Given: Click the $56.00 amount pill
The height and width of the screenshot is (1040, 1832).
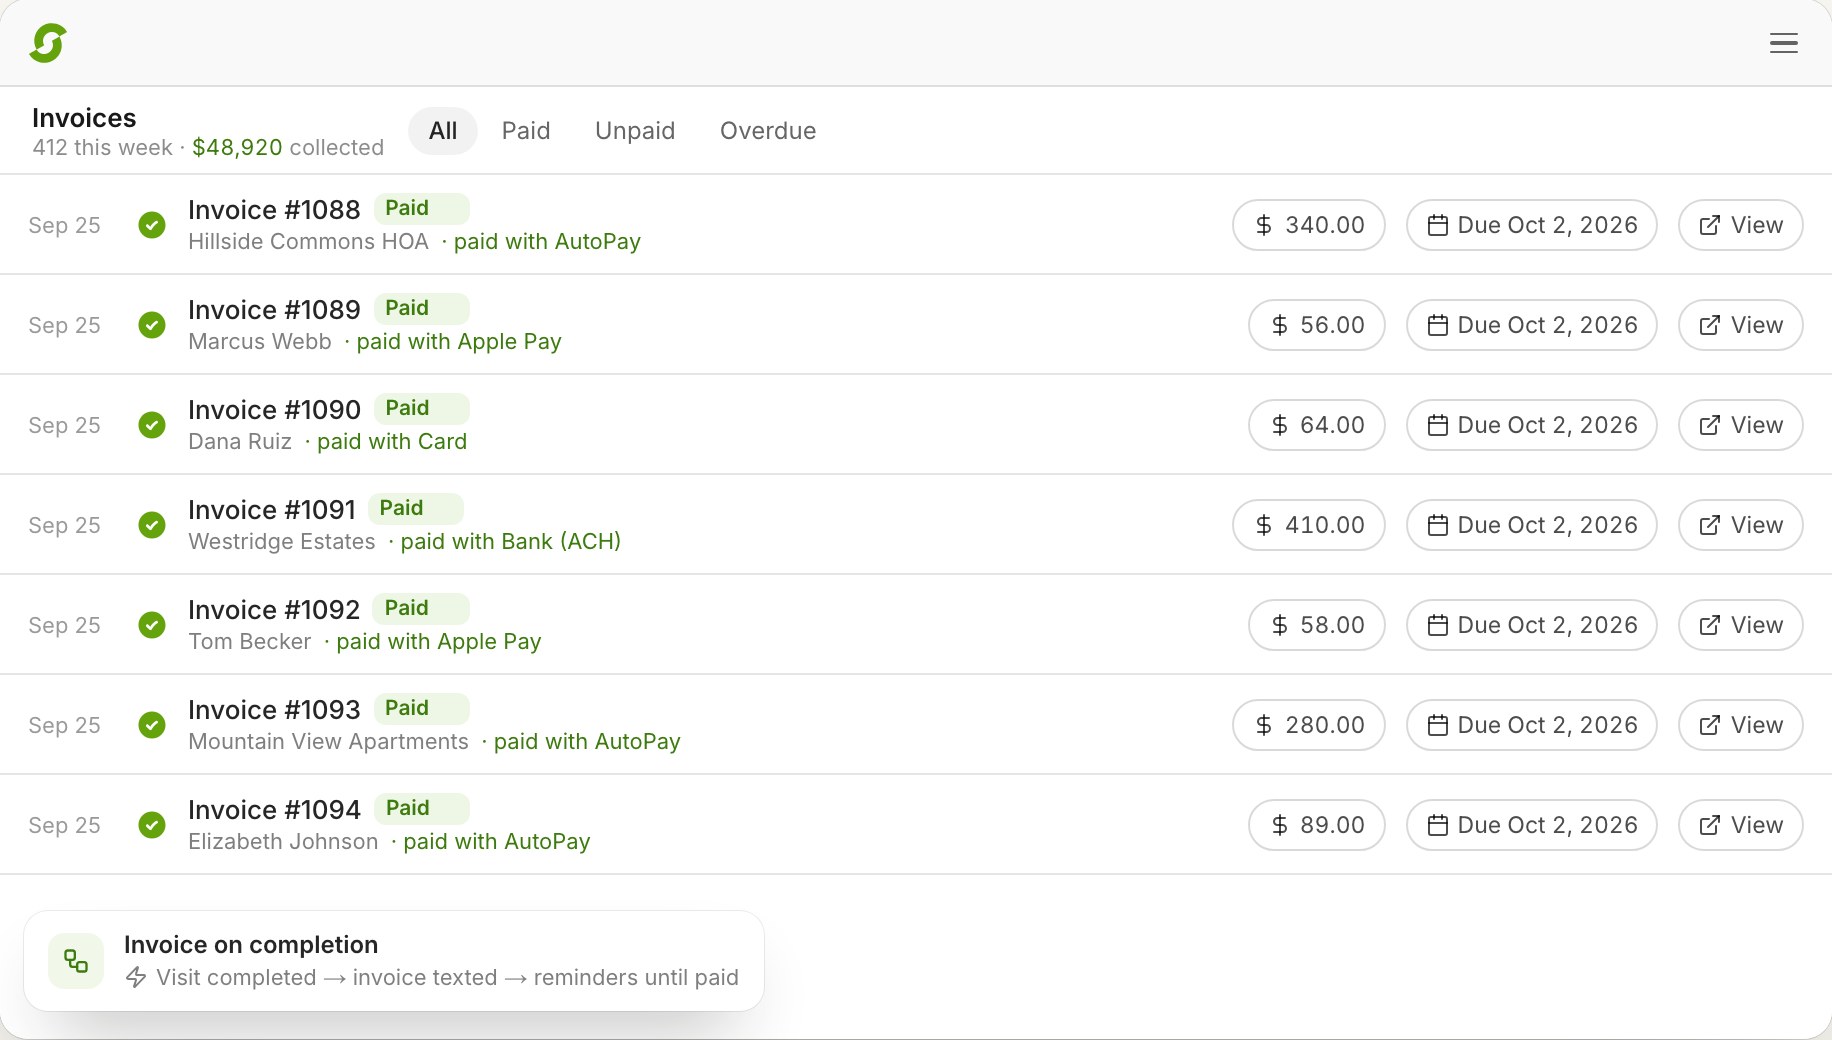Looking at the screenshot, I should tap(1316, 325).
